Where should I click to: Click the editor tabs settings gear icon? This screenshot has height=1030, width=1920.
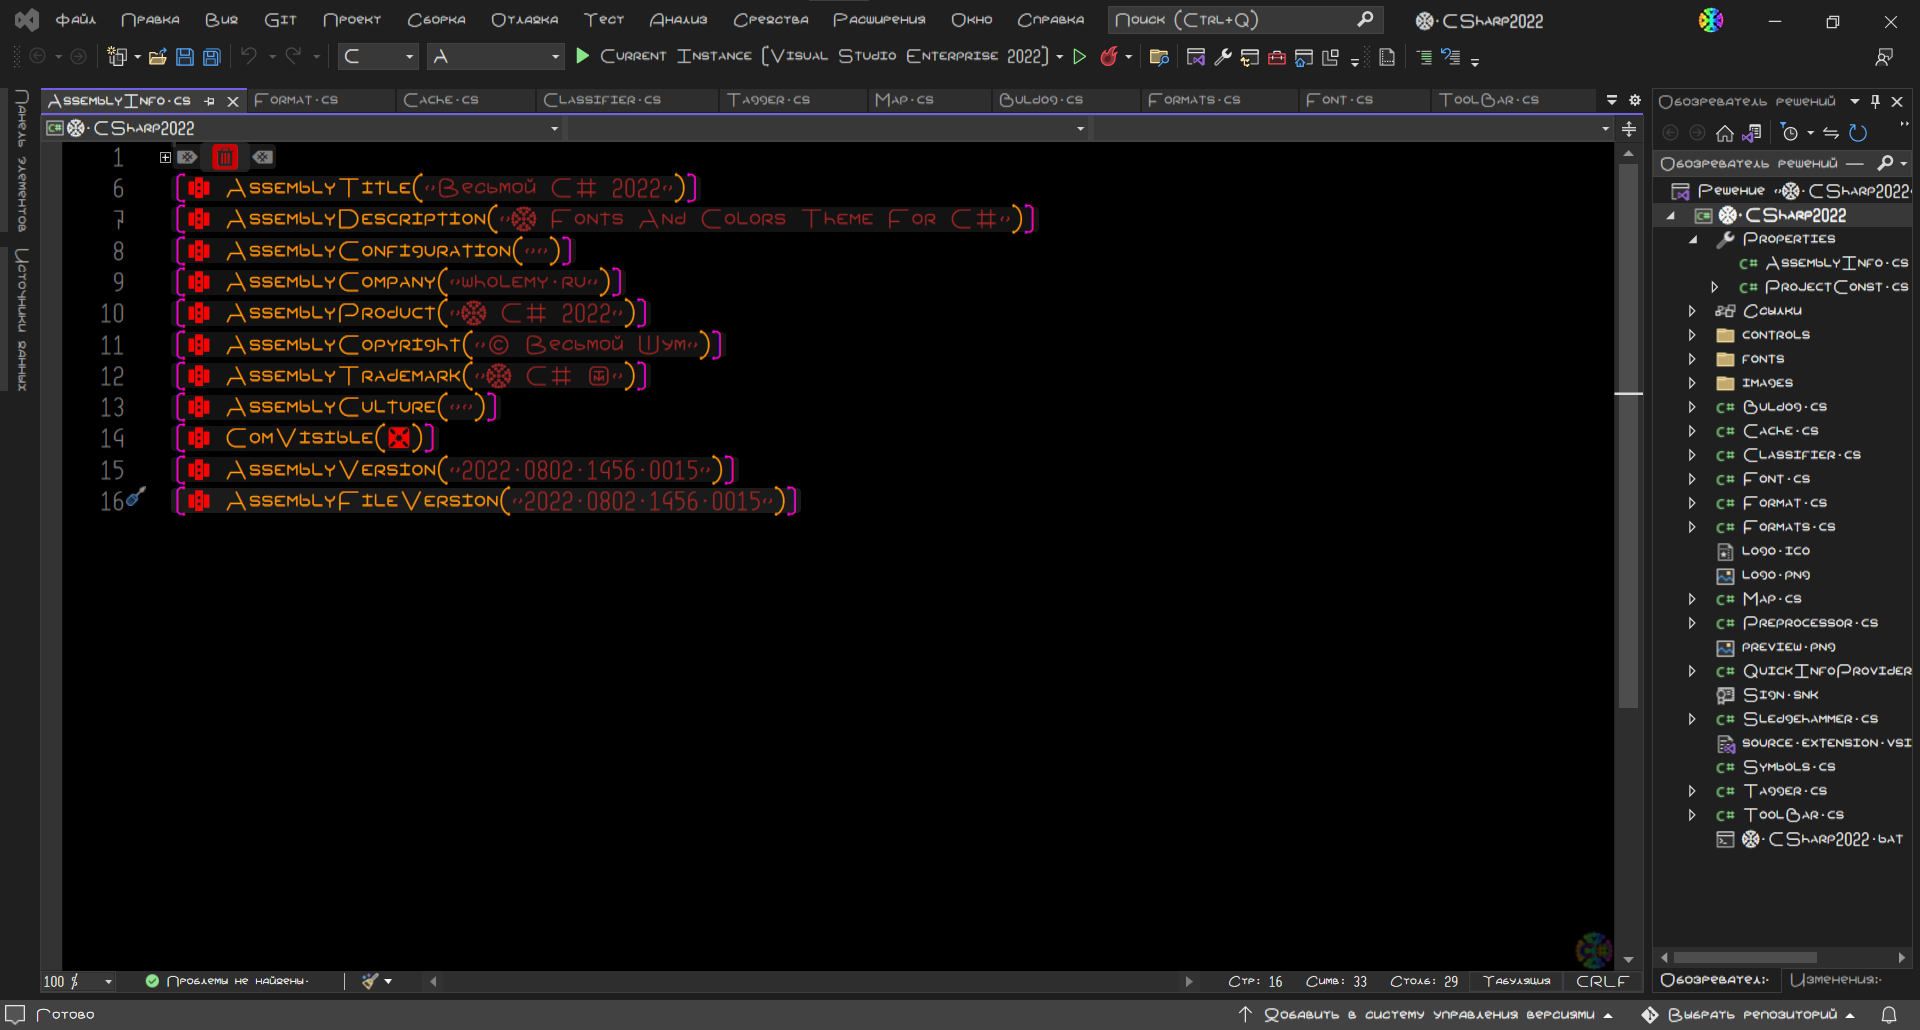(1635, 100)
